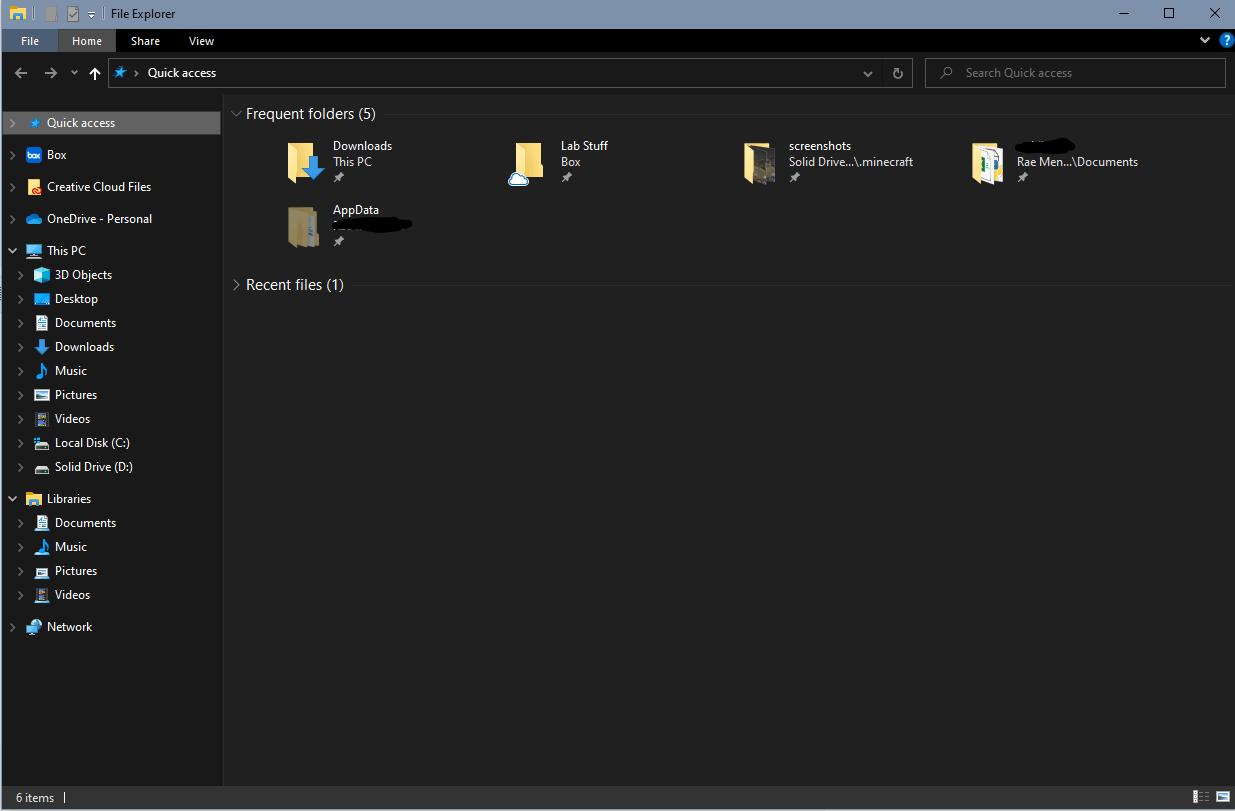Image resolution: width=1235 pixels, height=811 pixels.
Task: Open the Downloads folder icon in Frequent folders
Action: [x=305, y=162]
